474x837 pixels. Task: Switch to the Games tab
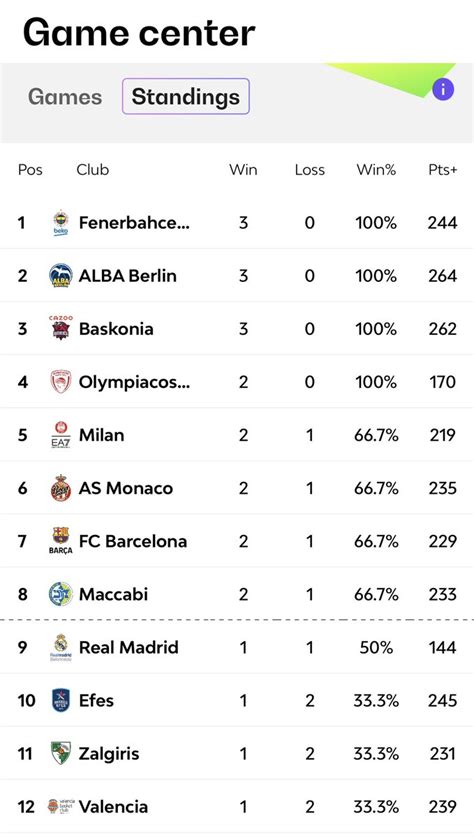click(65, 97)
